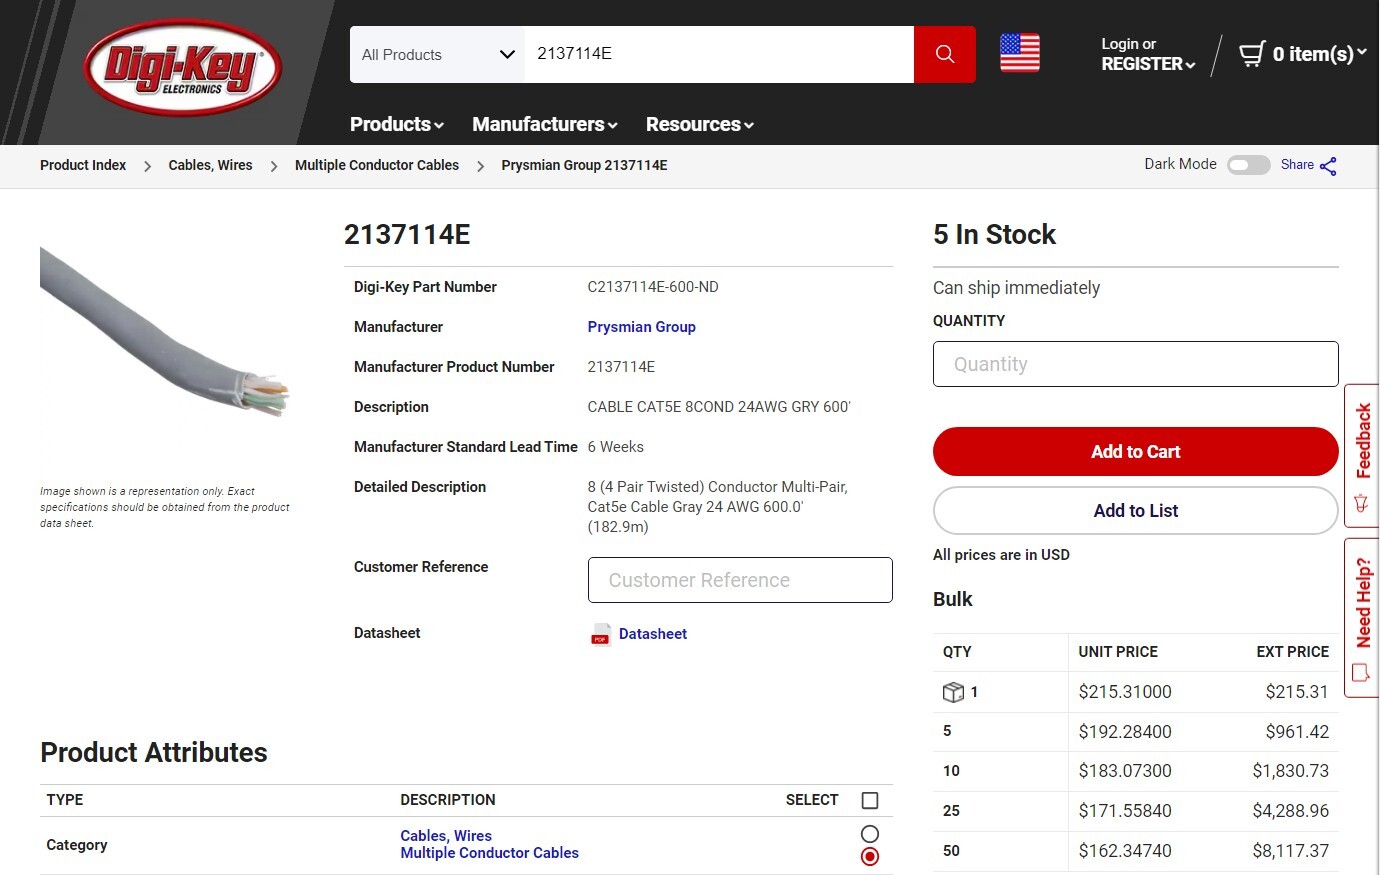Select the US flag country icon
This screenshot has width=1380, height=875.
[x=1020, y=53]
